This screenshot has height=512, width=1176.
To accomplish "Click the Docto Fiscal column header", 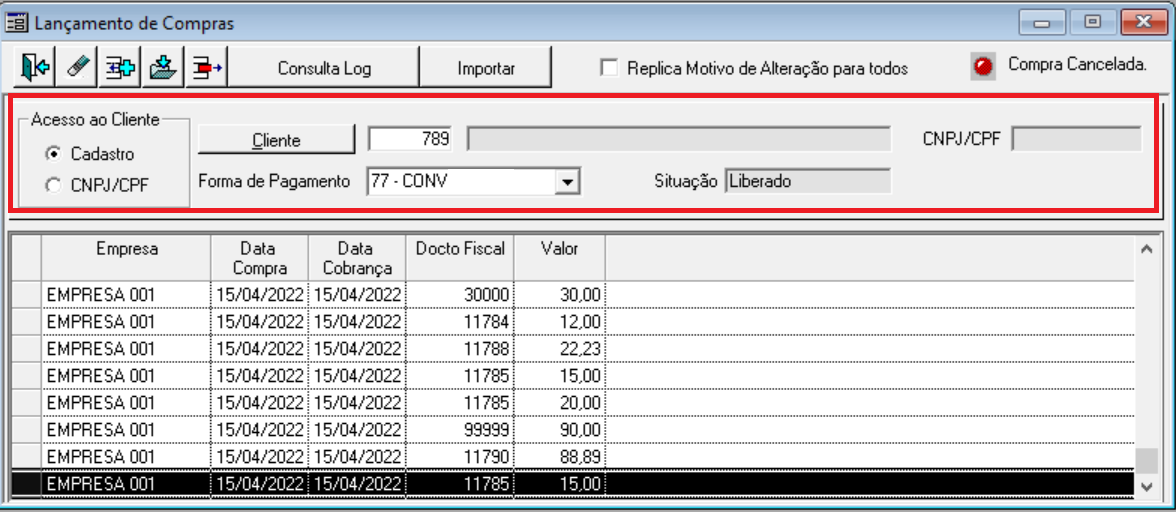I will point(460,257).
